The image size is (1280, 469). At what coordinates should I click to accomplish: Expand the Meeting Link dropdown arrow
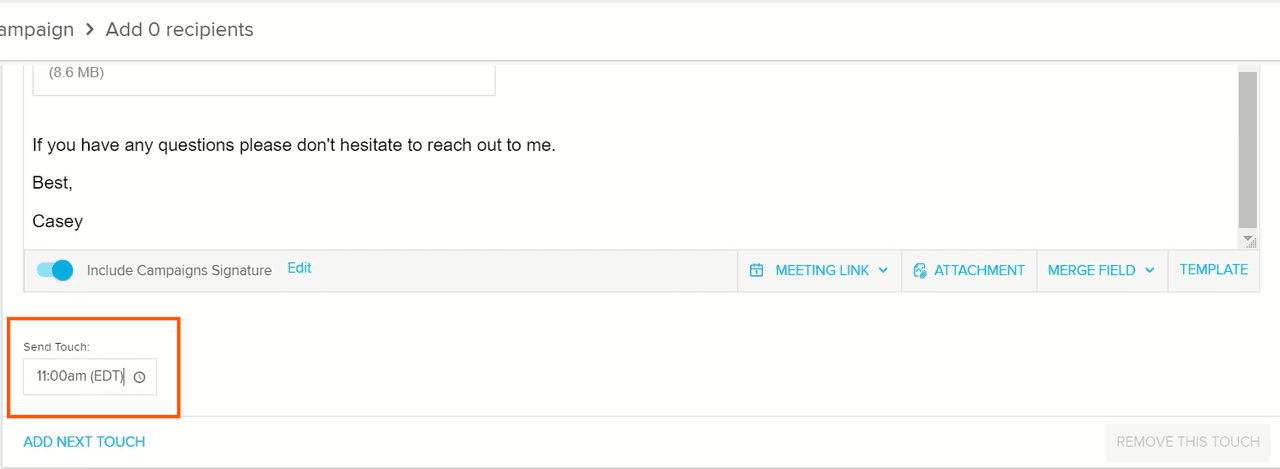(x=883, y=270)
